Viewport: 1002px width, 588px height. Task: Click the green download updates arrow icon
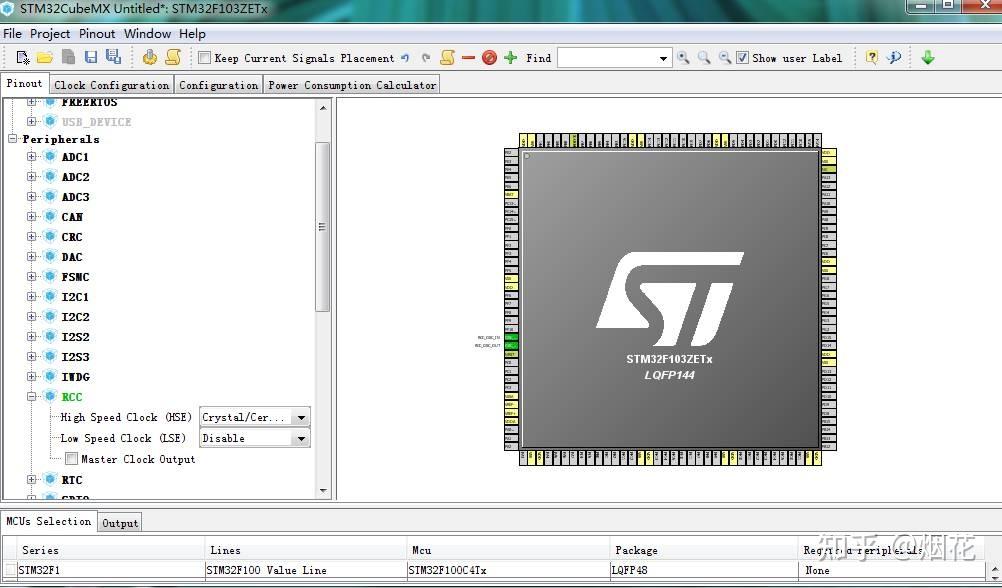pos(929,57)
